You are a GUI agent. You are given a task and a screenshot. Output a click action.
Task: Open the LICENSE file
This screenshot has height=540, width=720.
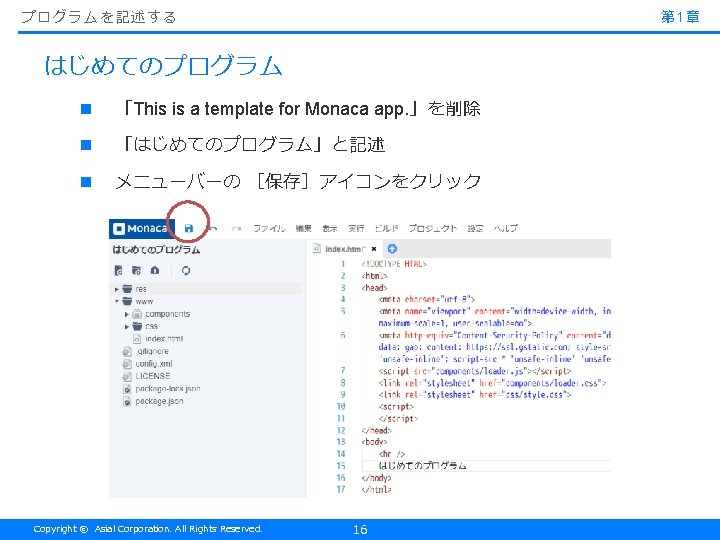[x=152, y=376]
